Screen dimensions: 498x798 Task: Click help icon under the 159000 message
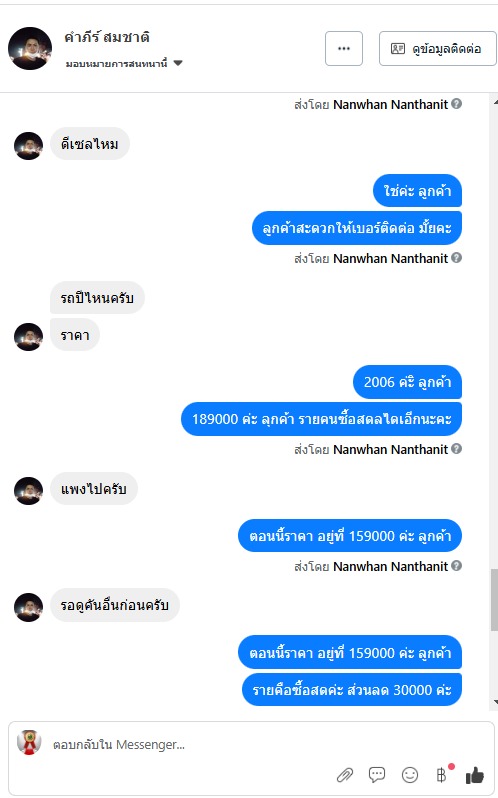click(x=457, y=565)
